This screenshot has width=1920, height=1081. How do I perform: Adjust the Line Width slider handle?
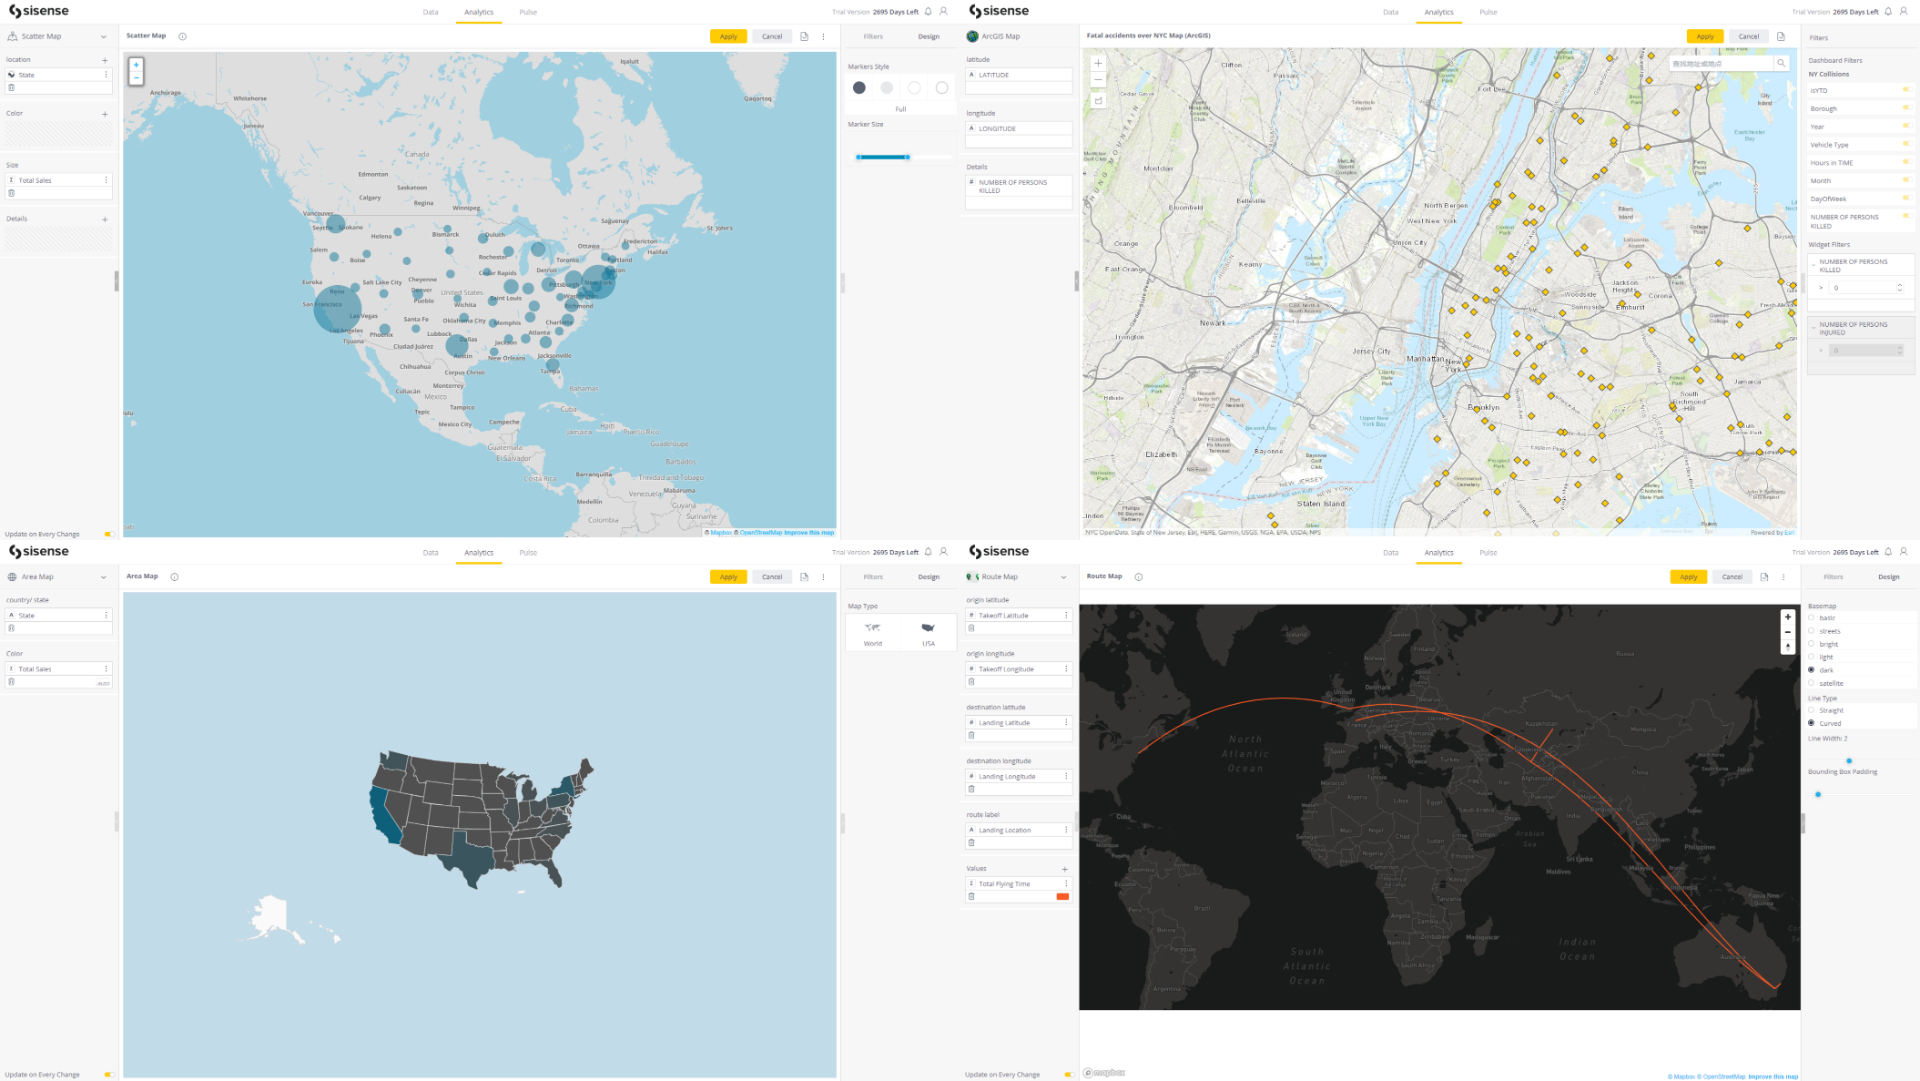pyautogui.click(x=1849, y=761)
